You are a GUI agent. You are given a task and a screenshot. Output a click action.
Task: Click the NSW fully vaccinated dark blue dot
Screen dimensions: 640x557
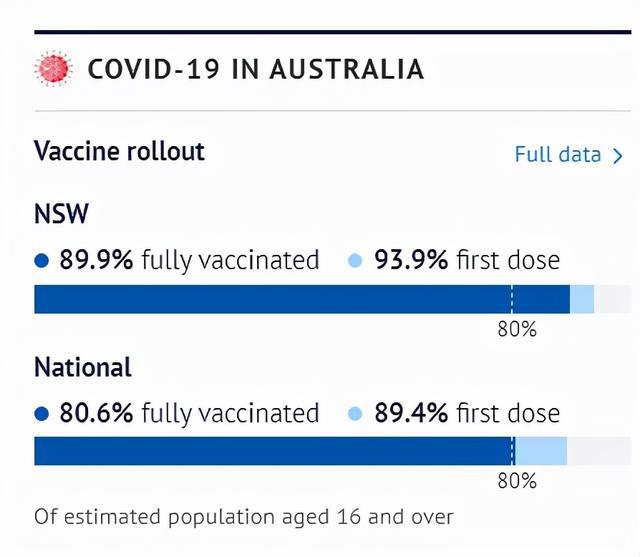point(42,260)
